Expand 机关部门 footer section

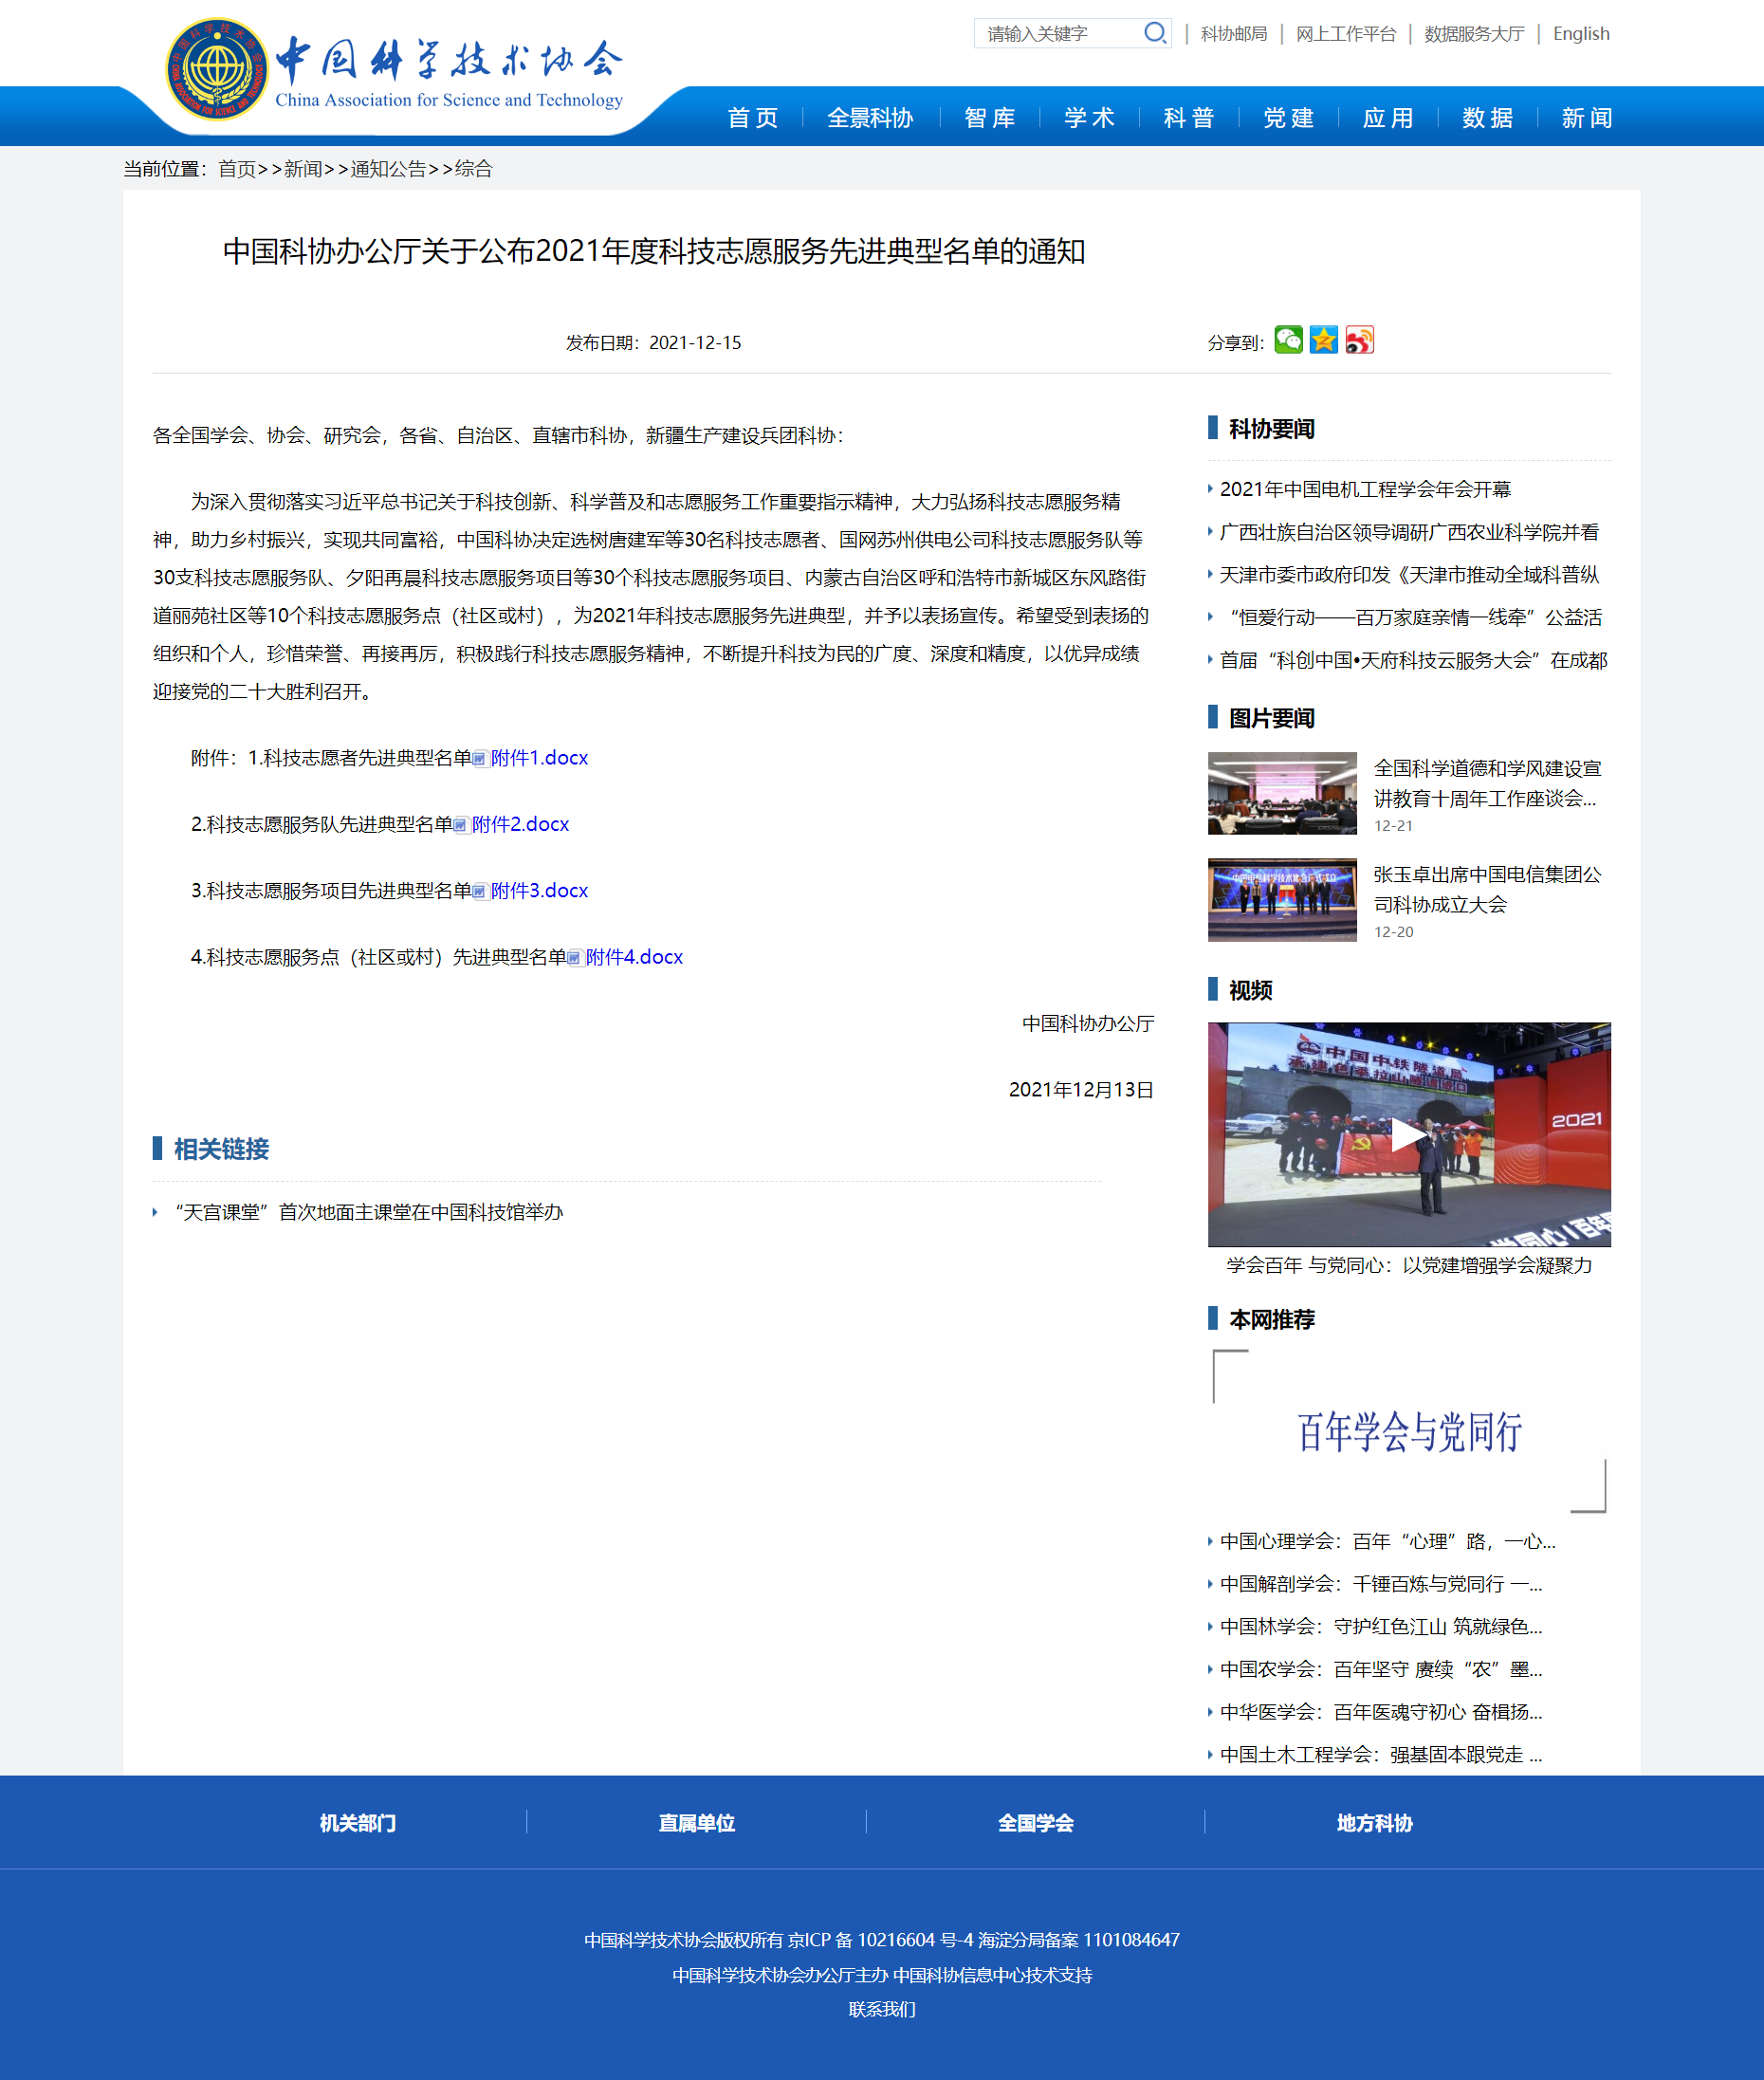point(357,1823)
